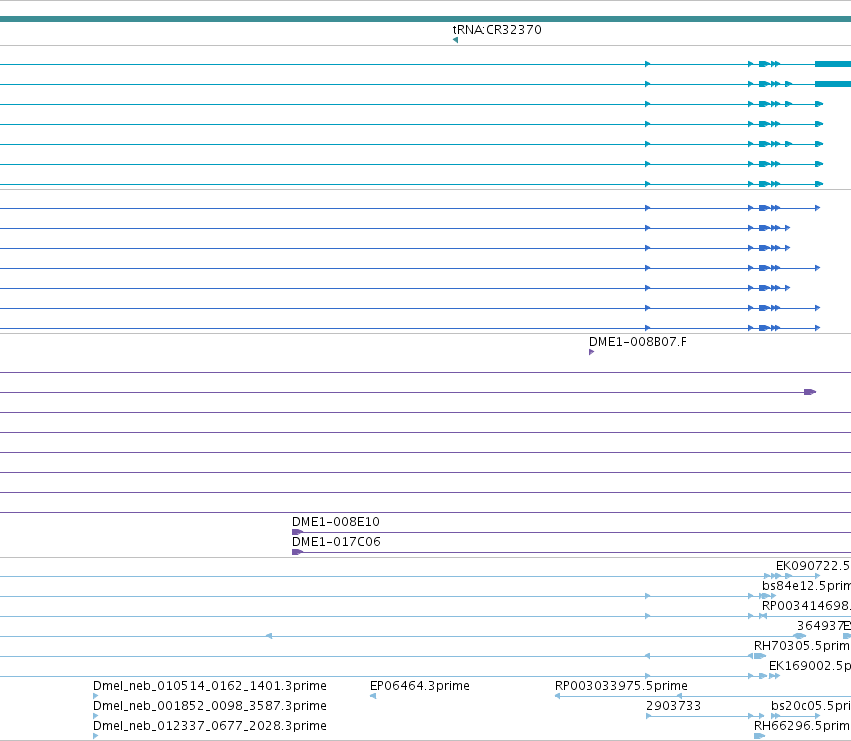The height and width of the screenshot is (741, 851).
Task: Select the RP003414698 label
Action: click(x=806, y=606)
